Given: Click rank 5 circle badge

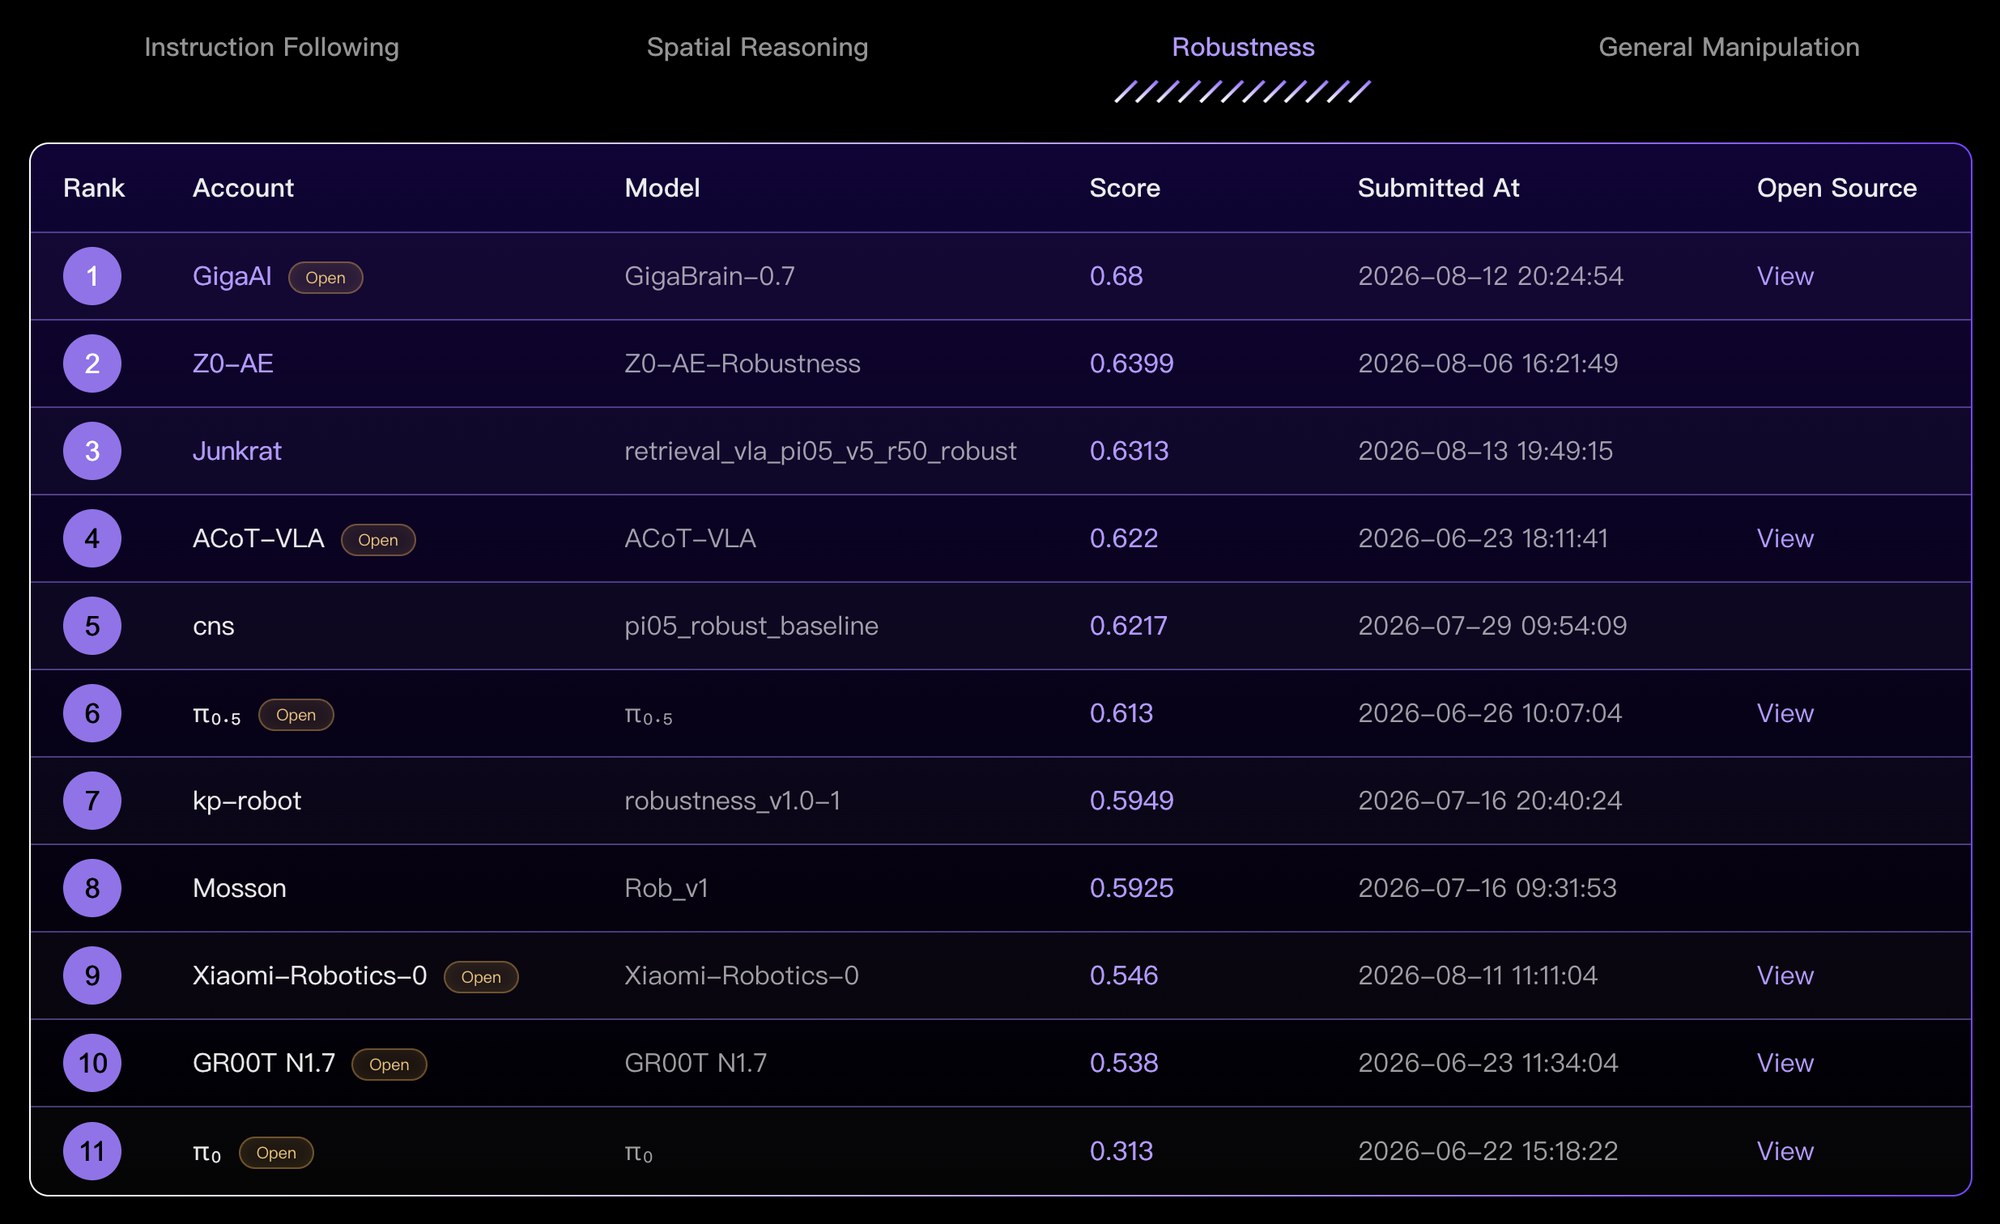Looking at the screenshot, I should click(92, 626).
